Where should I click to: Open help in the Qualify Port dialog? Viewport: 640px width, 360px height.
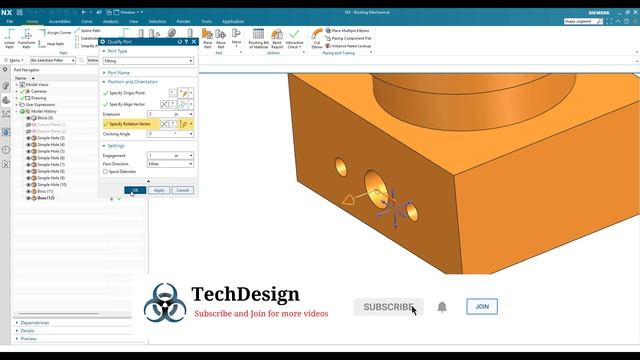point(187,42)
